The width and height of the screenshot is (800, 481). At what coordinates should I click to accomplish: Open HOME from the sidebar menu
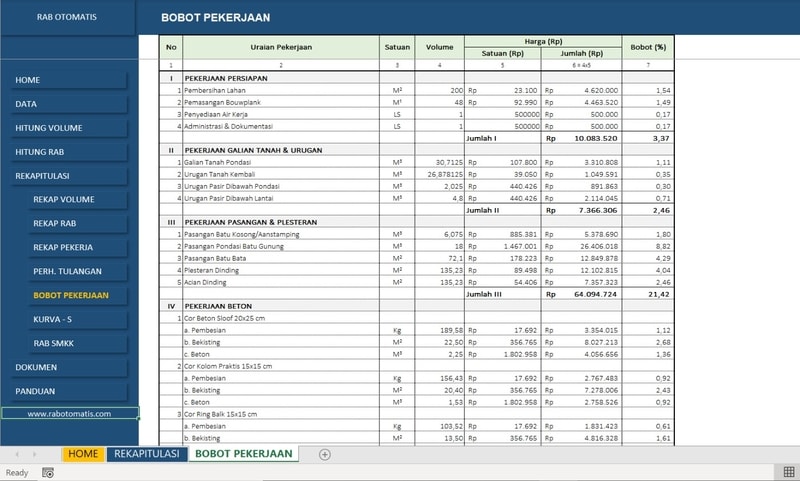(x=69, y=80)
